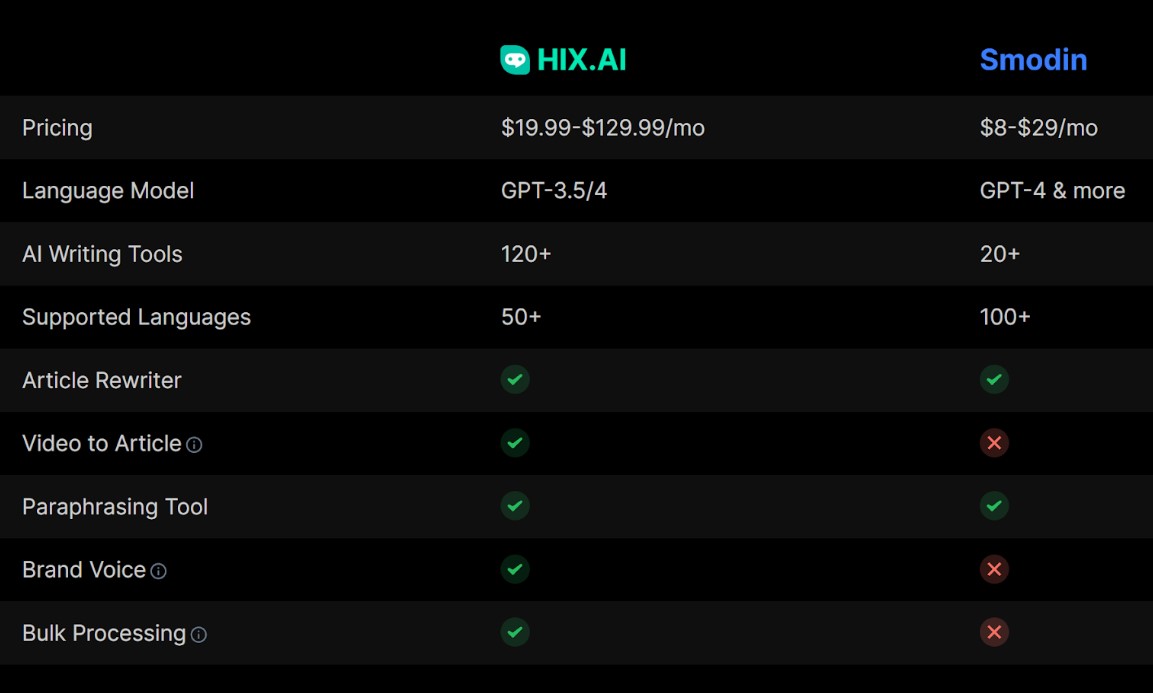Image resolution: width=1153 pixels, height=693 pixels.
Task: Open the Smodin column heading link
Action: click(1033, 60)
